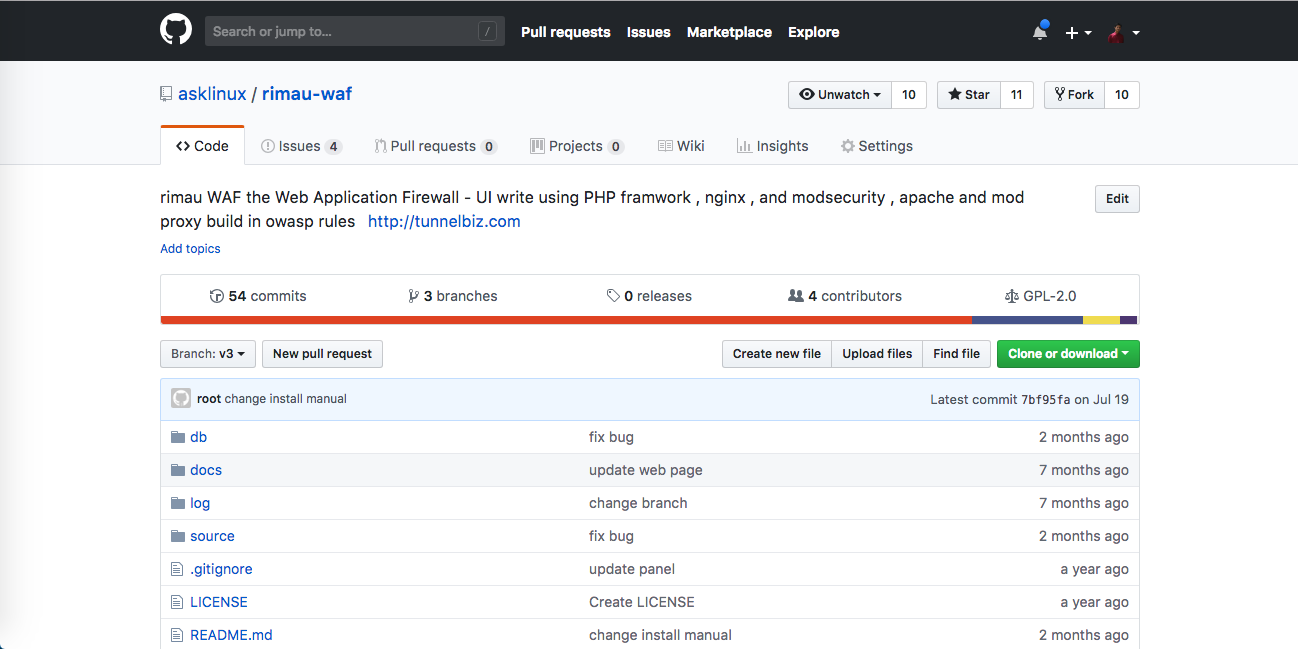Open the Branch: v3 selector
This screenshot has width=1298, height=649.
pos(208,354)
